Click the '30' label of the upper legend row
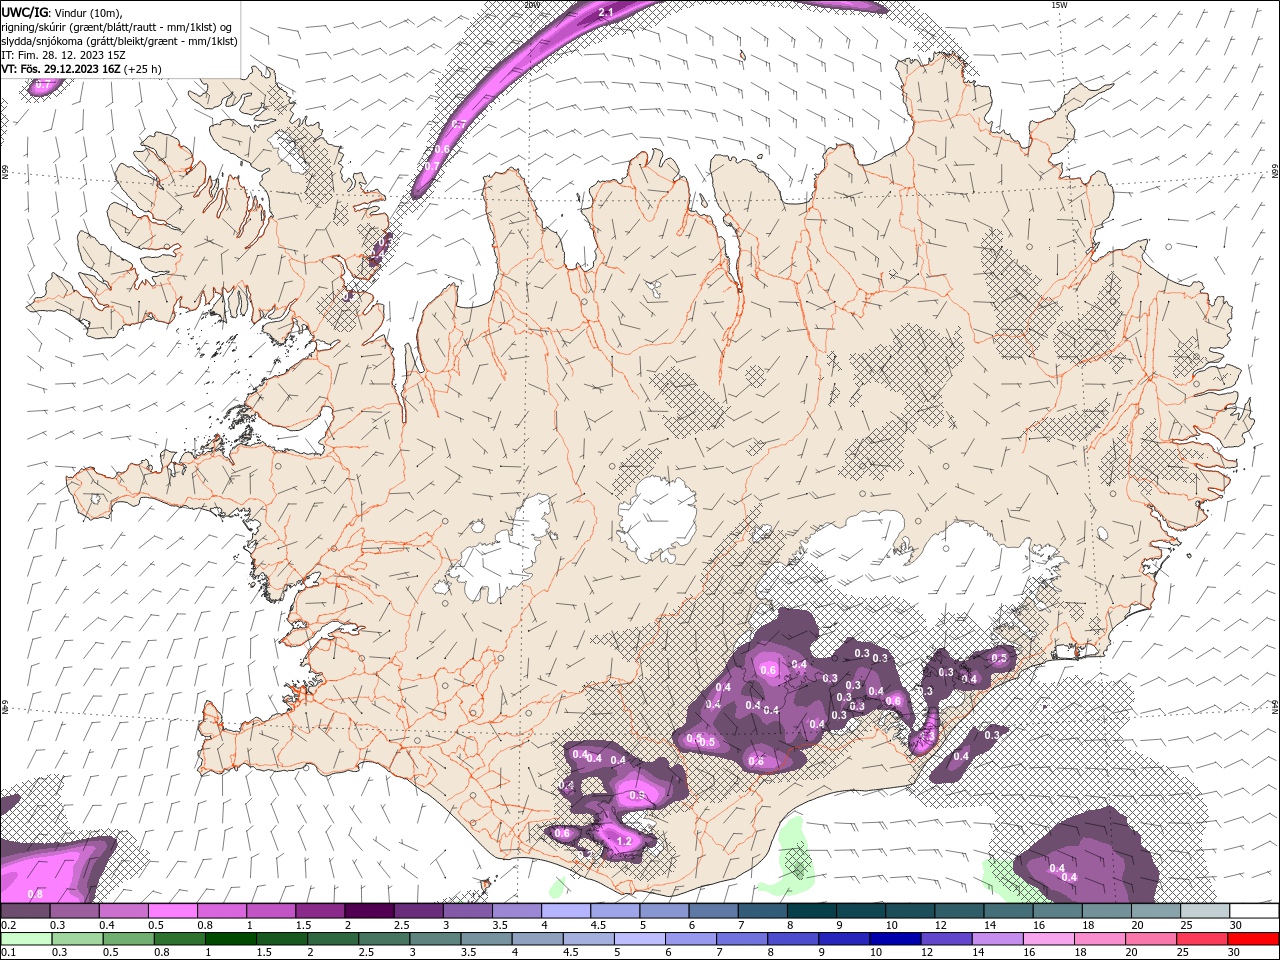Viewport: 1280px width, 960px height. 1236,925
